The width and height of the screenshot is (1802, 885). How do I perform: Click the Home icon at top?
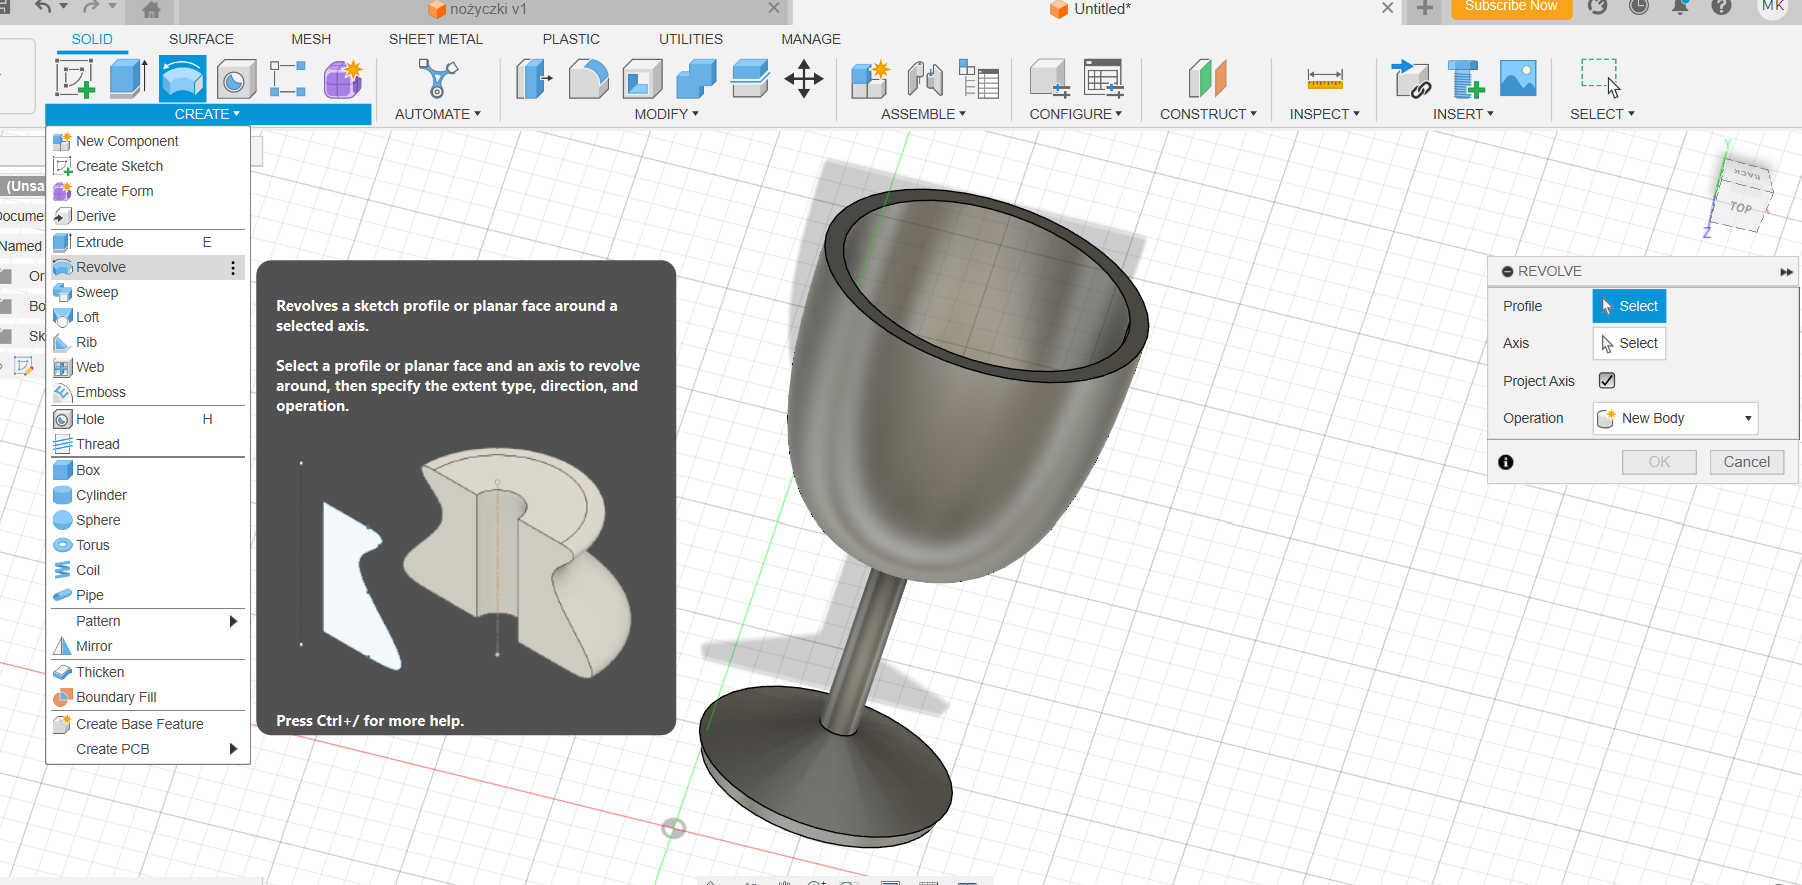click(151, 10)
